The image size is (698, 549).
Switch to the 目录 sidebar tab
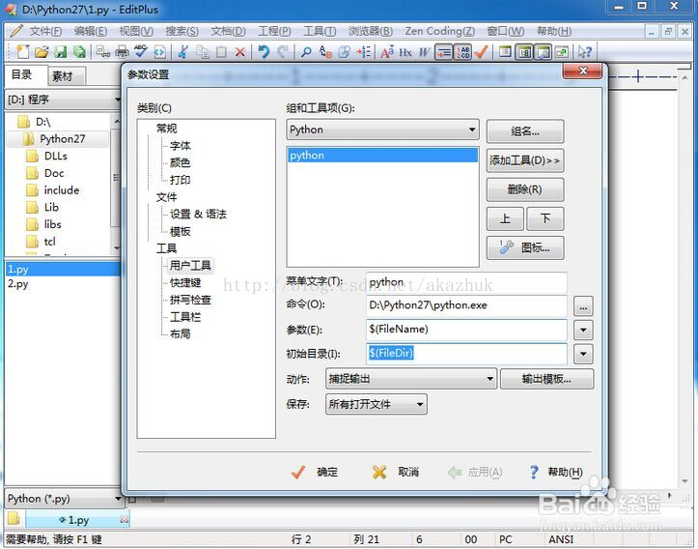point(22,74)
